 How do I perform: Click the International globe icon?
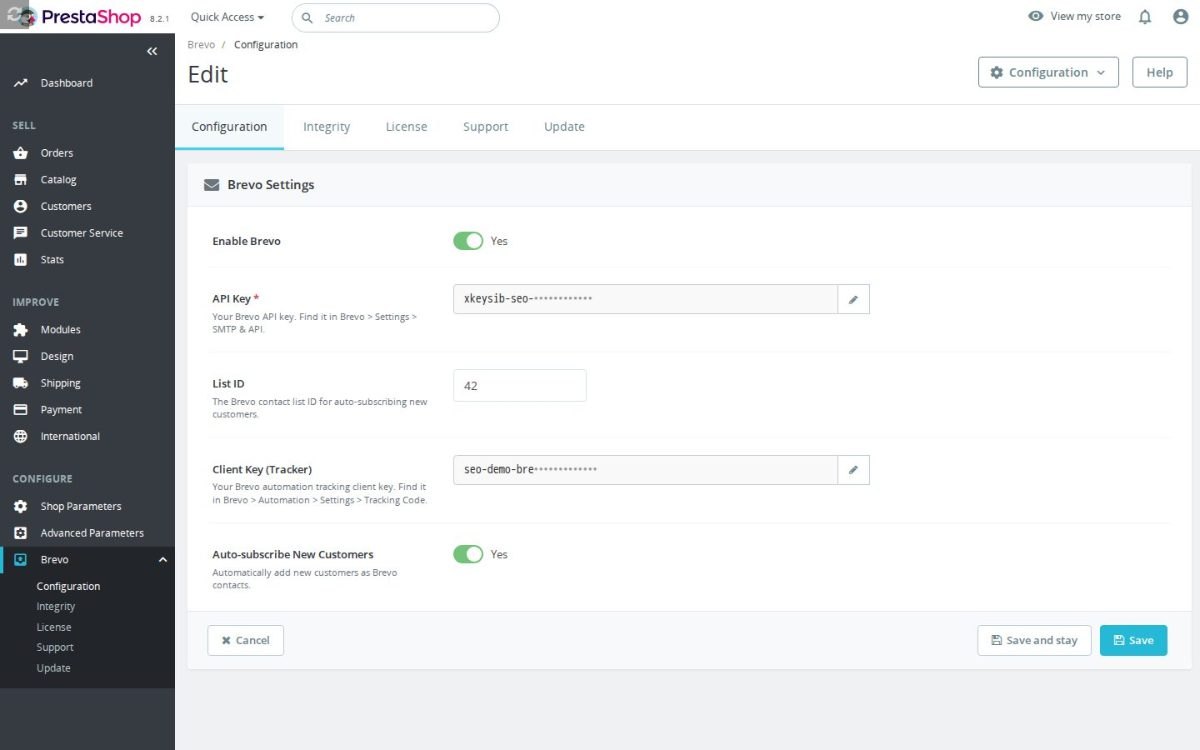pos(20,436)
